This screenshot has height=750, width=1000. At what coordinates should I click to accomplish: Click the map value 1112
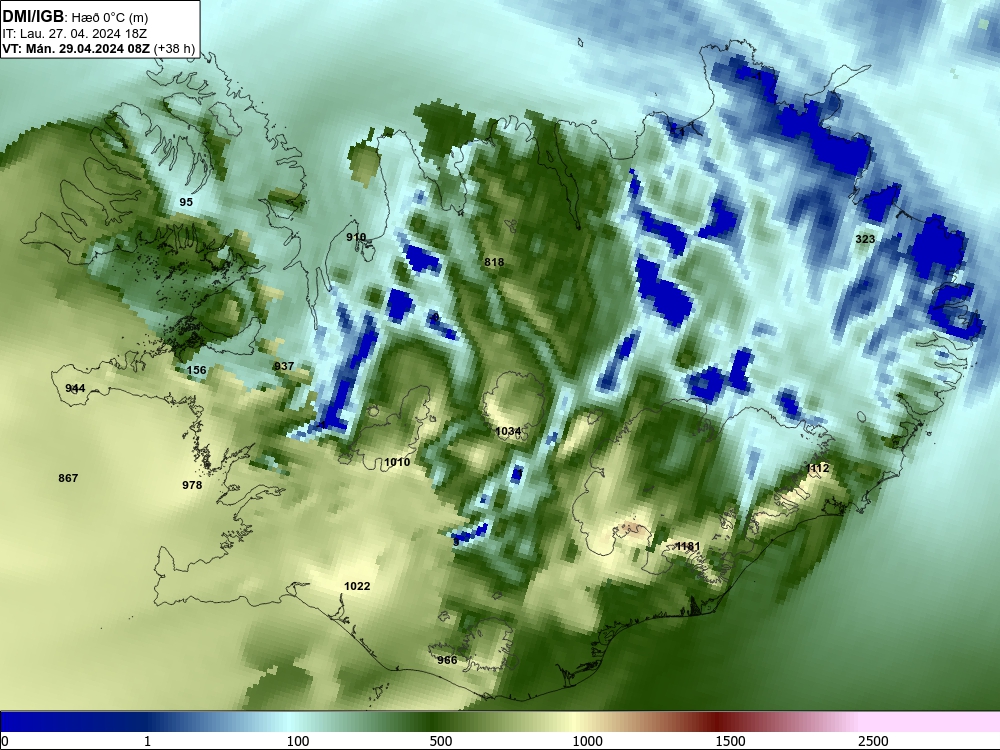click(x=817, y=469)
